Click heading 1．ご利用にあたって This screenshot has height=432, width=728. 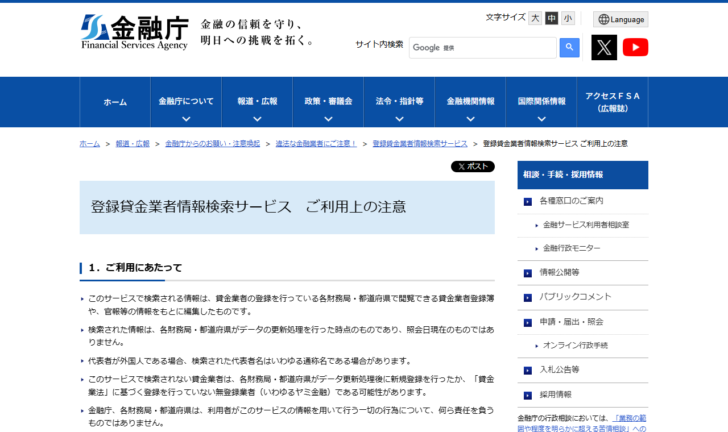pyautogui.click(x=135, y=268)
